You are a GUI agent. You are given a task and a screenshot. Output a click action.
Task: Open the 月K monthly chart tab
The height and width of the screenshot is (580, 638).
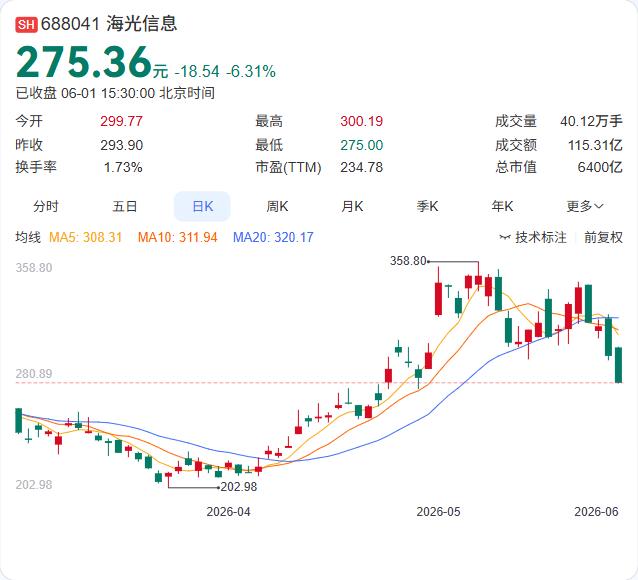click(352, 206)
